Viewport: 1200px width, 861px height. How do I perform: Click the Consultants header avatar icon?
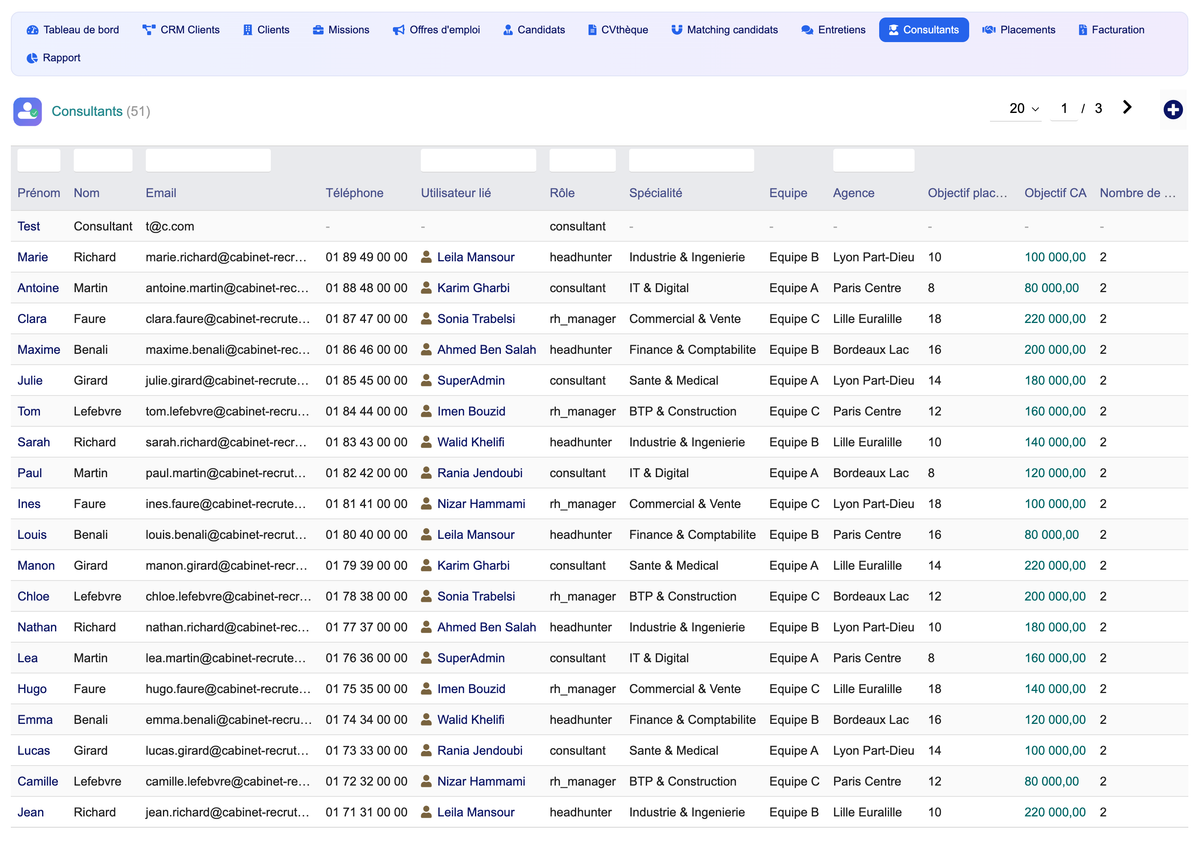coord(27,111)
